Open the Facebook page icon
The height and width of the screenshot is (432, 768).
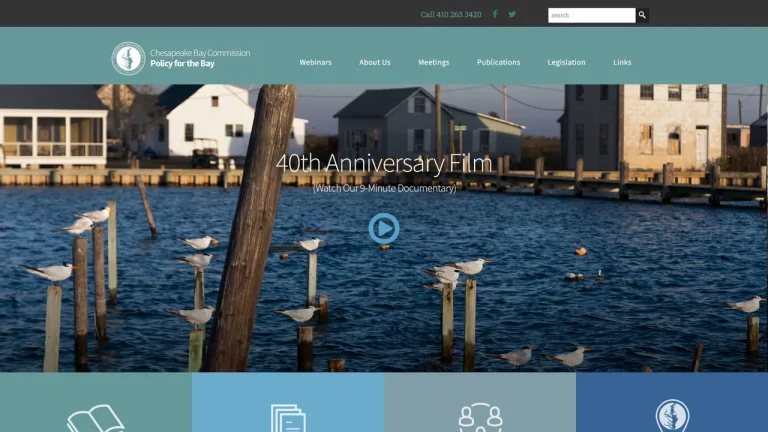click(x=495, y=14)
